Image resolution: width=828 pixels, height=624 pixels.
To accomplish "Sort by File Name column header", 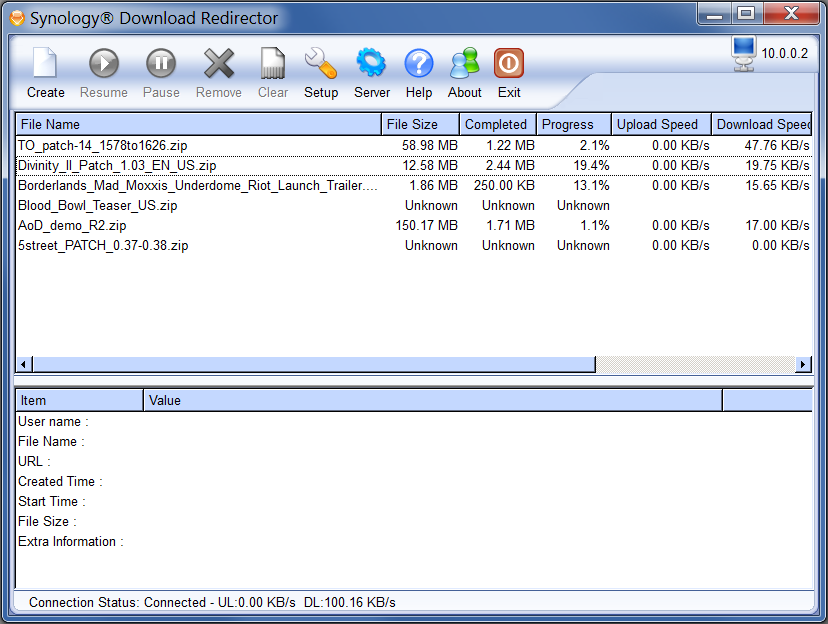I will pyautogui.click(x=199, y=124).
